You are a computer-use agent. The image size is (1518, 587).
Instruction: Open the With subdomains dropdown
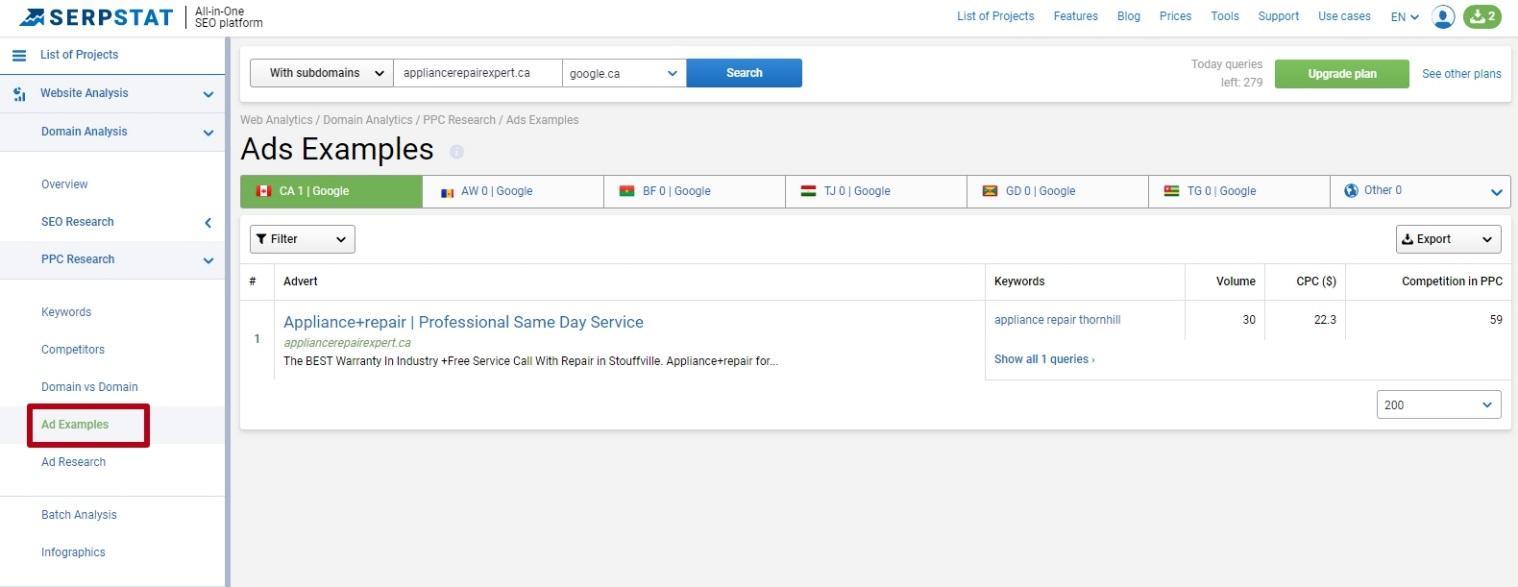[321, 73]
